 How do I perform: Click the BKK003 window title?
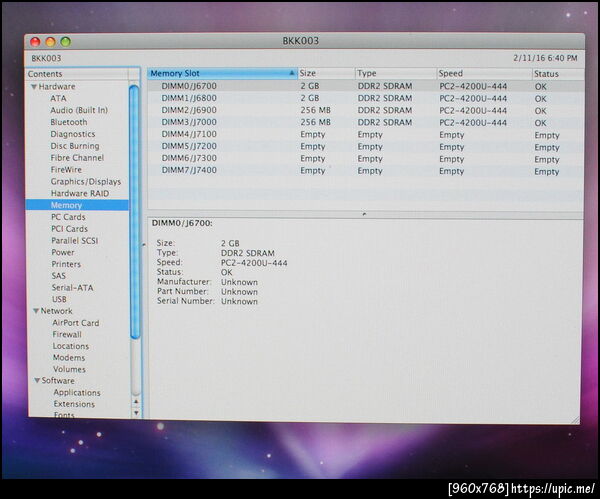coord(301,41)
